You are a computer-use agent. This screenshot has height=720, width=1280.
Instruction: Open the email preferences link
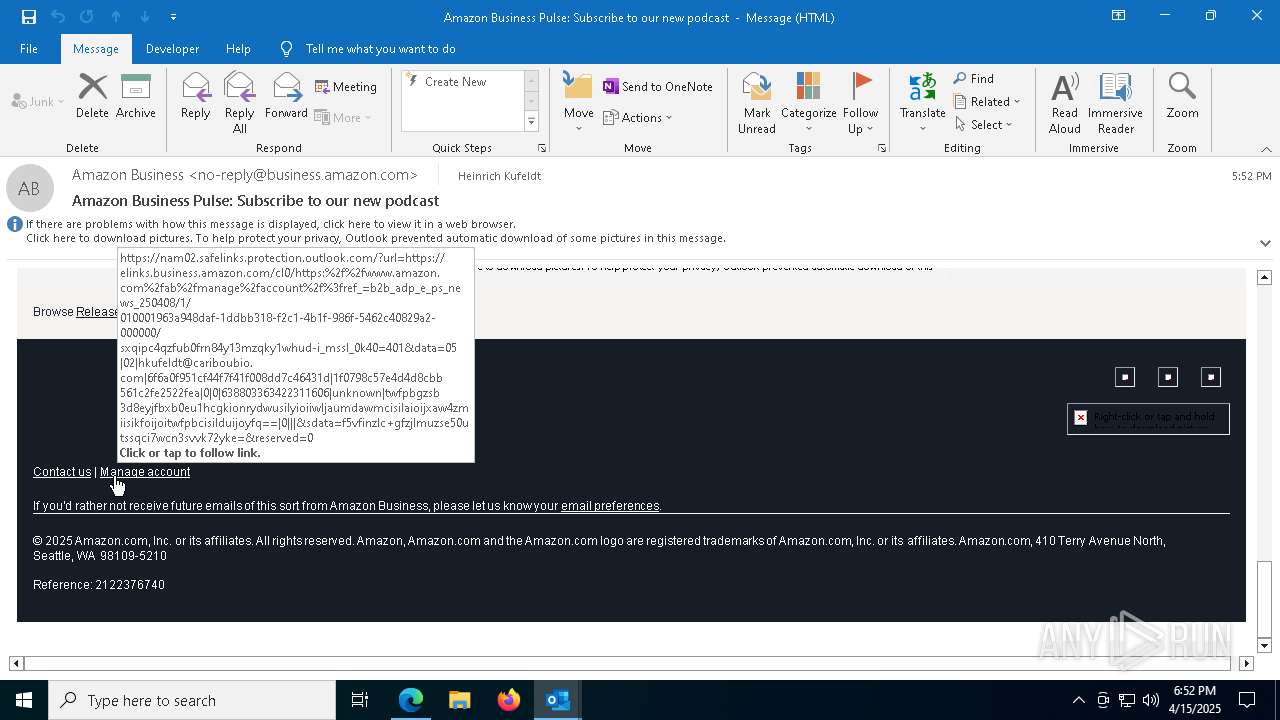coord(610,506)
